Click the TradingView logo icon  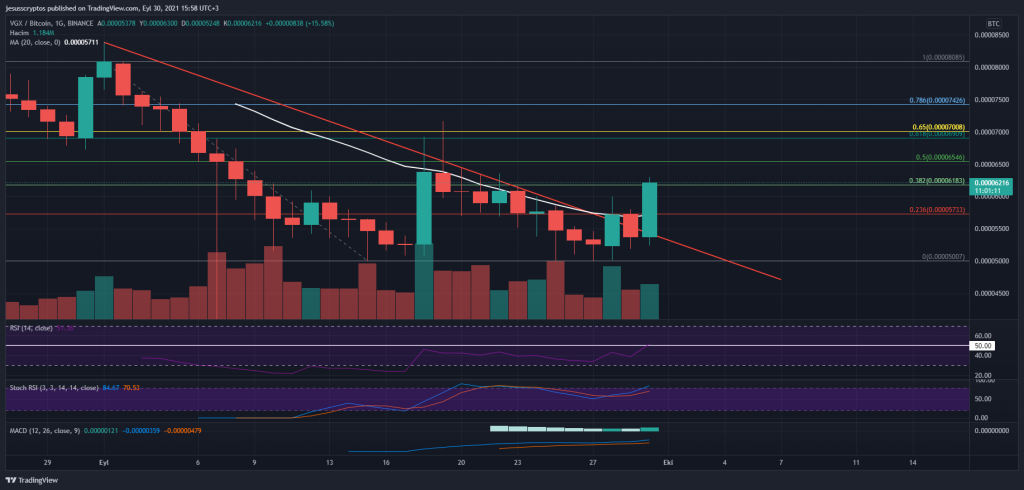(12, 479)
